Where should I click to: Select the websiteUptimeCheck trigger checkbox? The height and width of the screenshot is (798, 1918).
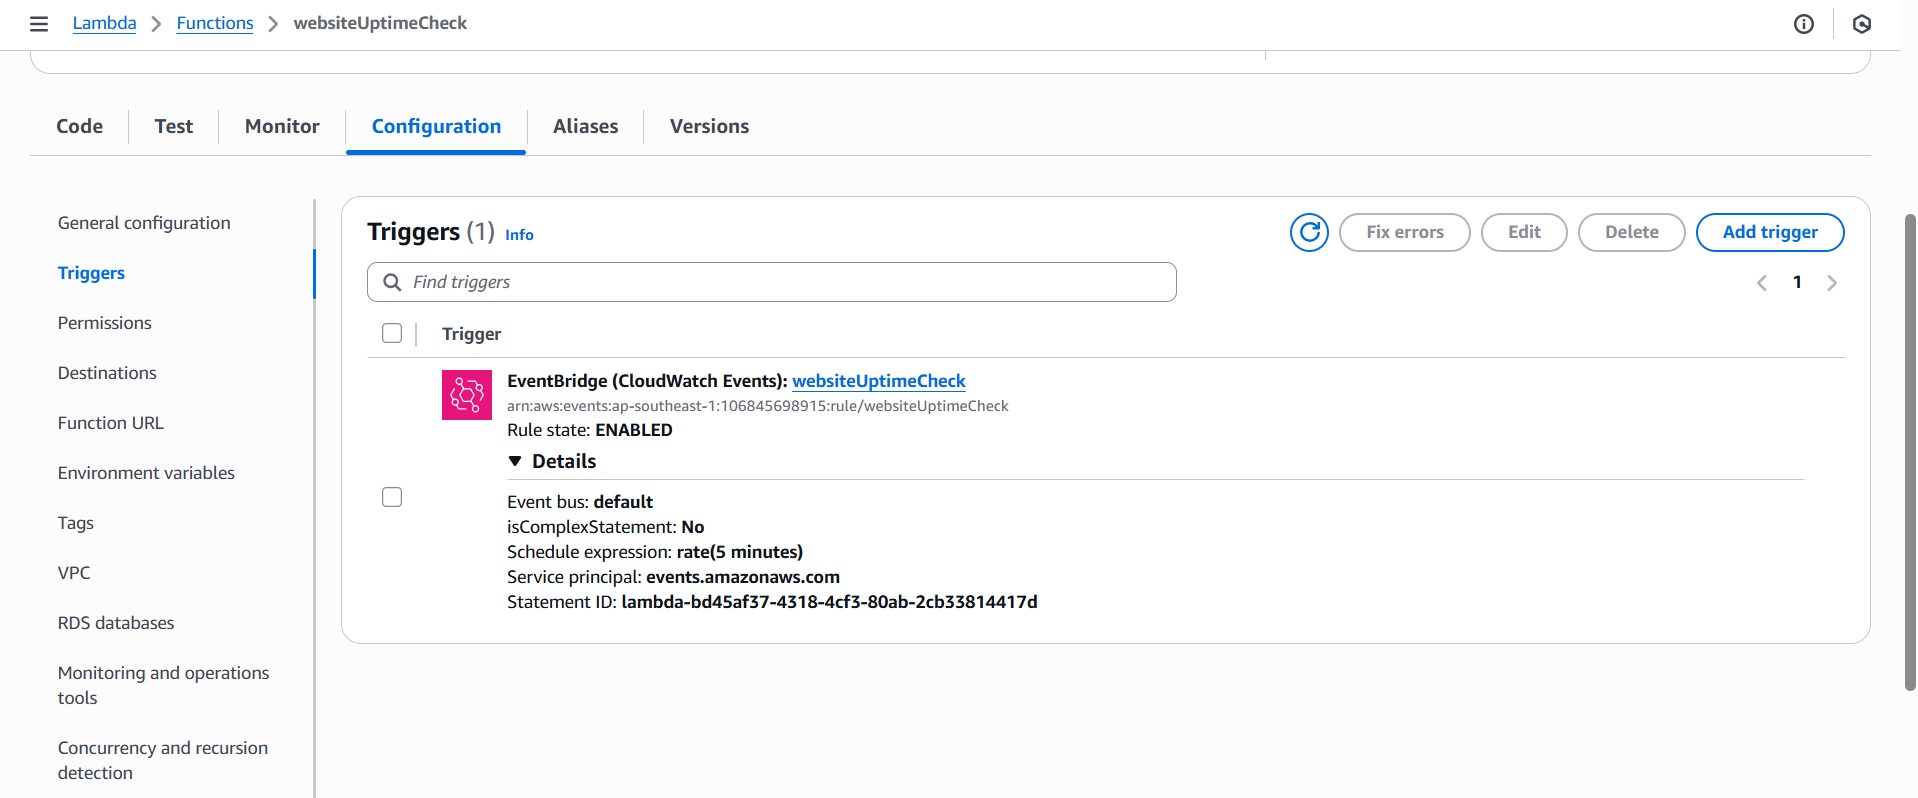[392, 497]
